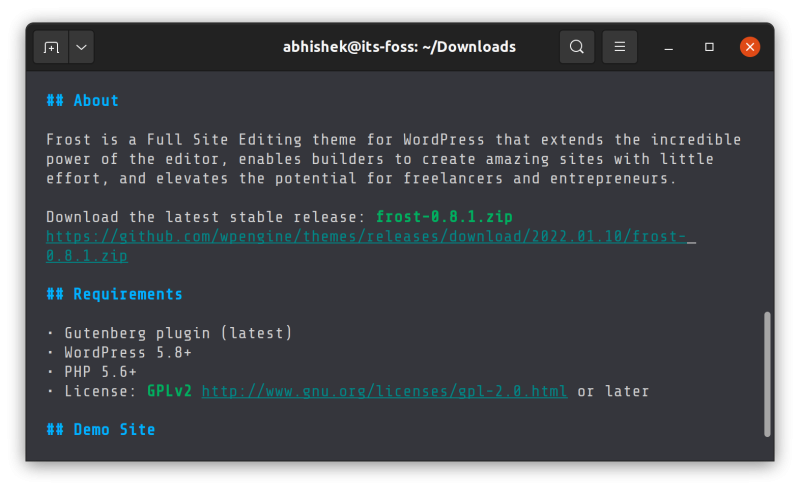The image size is (800, 490).
Task: Open the gnu.org gpl-2.0 license link
Action: pos(384,391)
